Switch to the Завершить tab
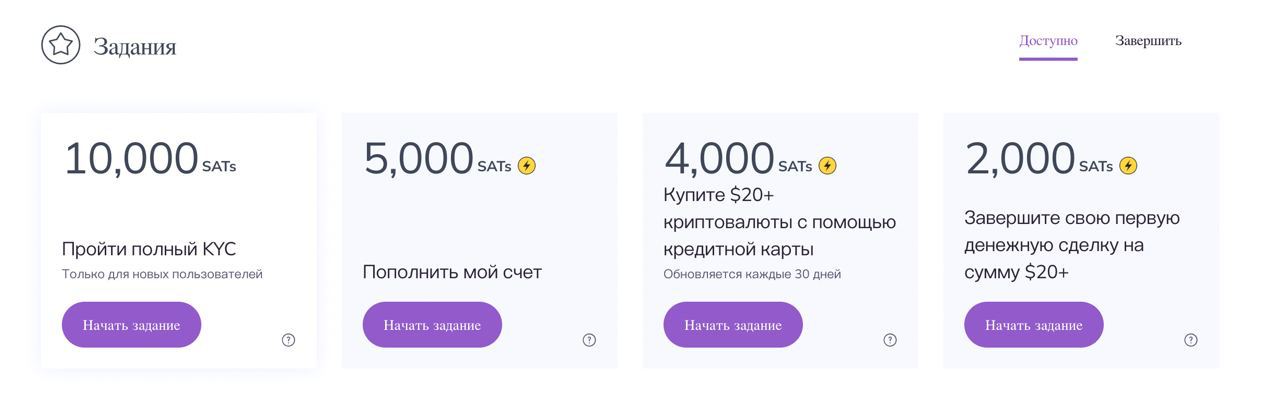 1148,41
